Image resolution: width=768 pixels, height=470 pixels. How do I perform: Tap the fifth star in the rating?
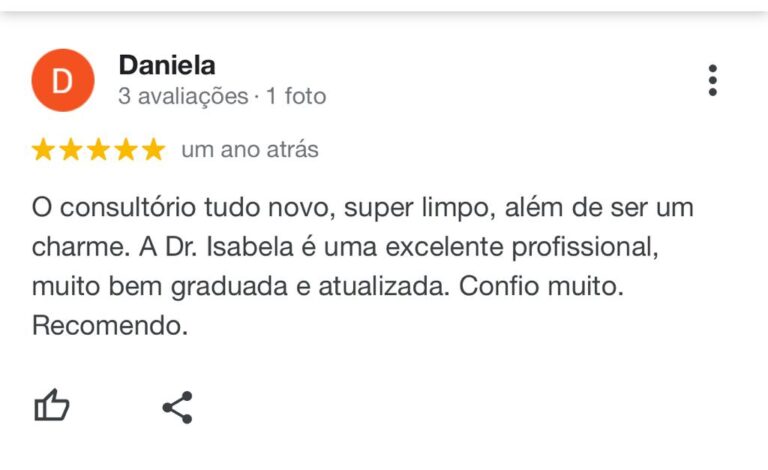(152, 150)
